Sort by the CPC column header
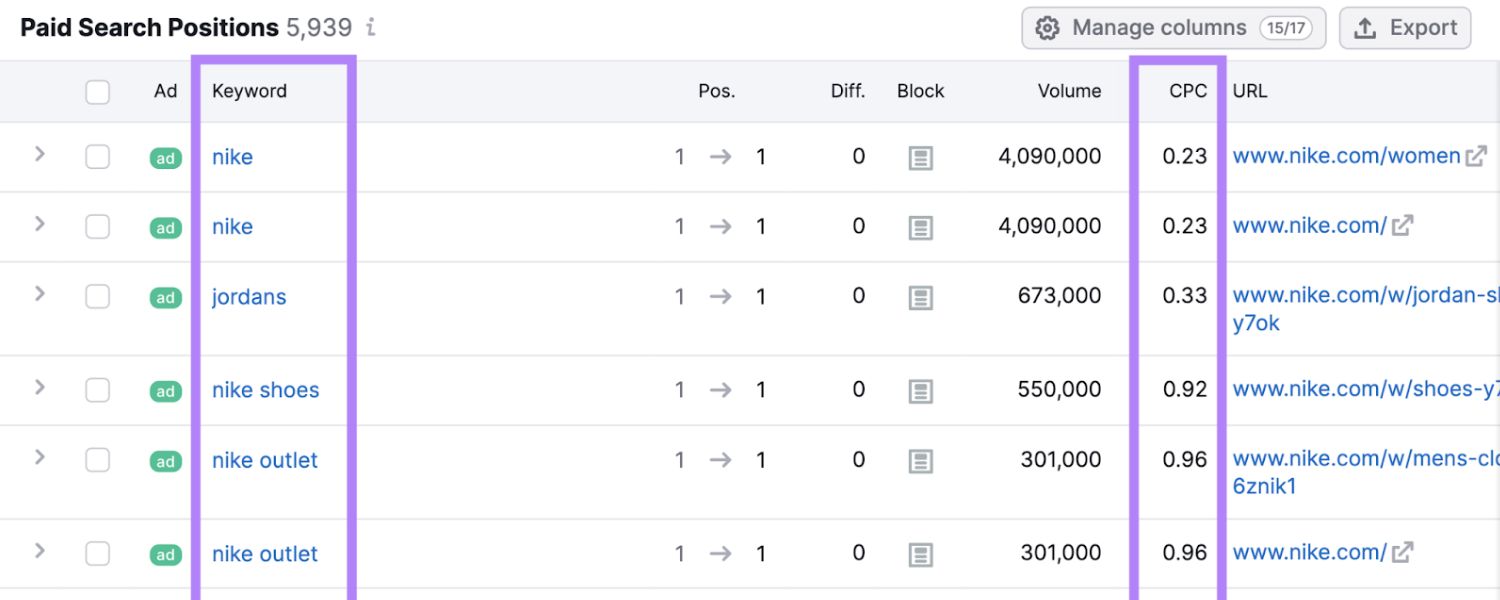The image size is (1500, 600). tap(1187, 91)
